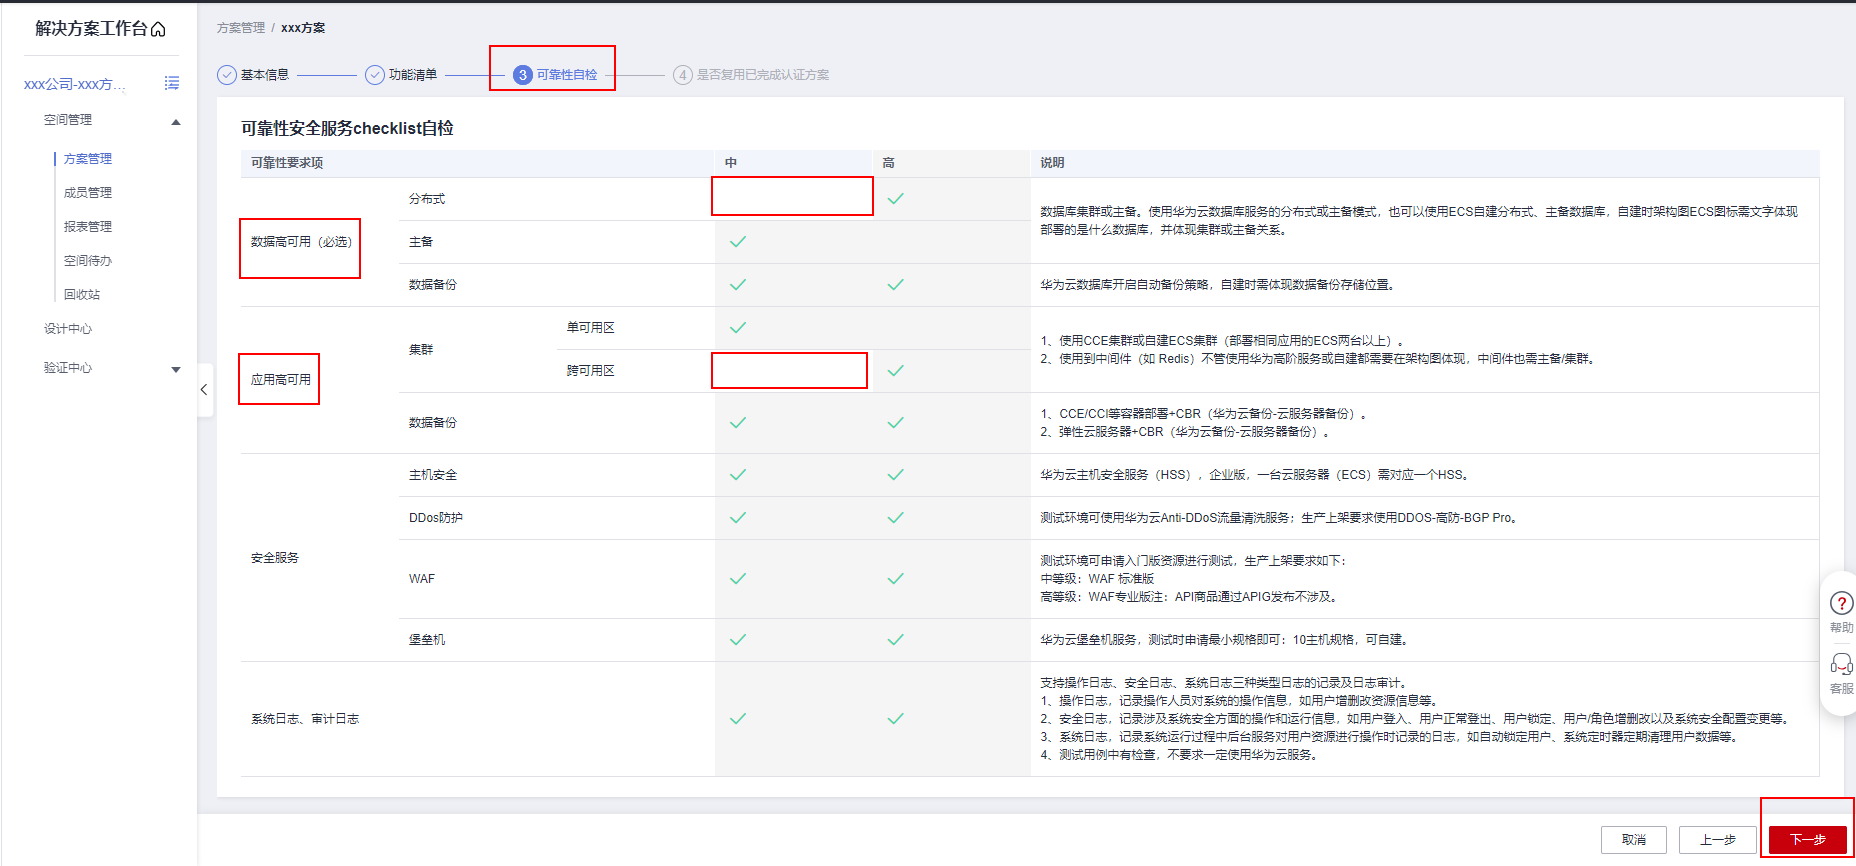Click the 高 checkmark in the 跨可用区 row
This screenshot has width=1856, height=866.
(x=895, y=371)
